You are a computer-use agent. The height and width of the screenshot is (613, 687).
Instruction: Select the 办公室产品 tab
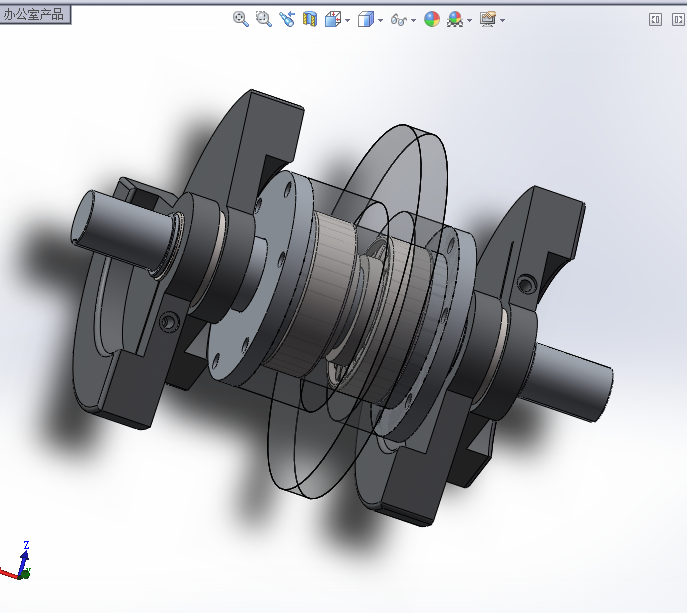(x=35, y=15)
